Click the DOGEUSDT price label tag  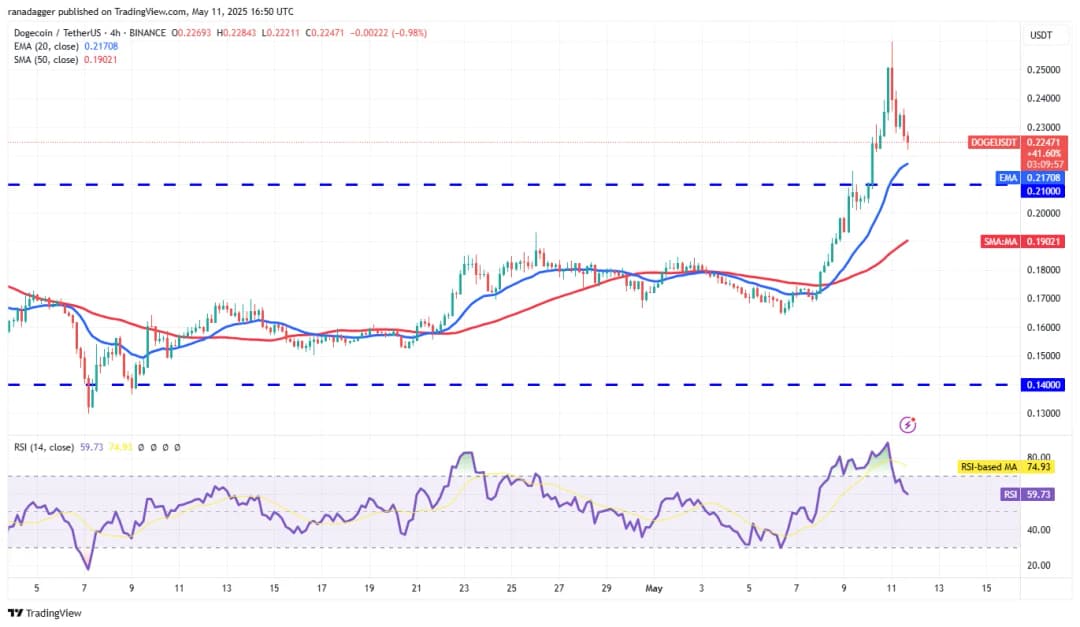[x=992, y=143]
